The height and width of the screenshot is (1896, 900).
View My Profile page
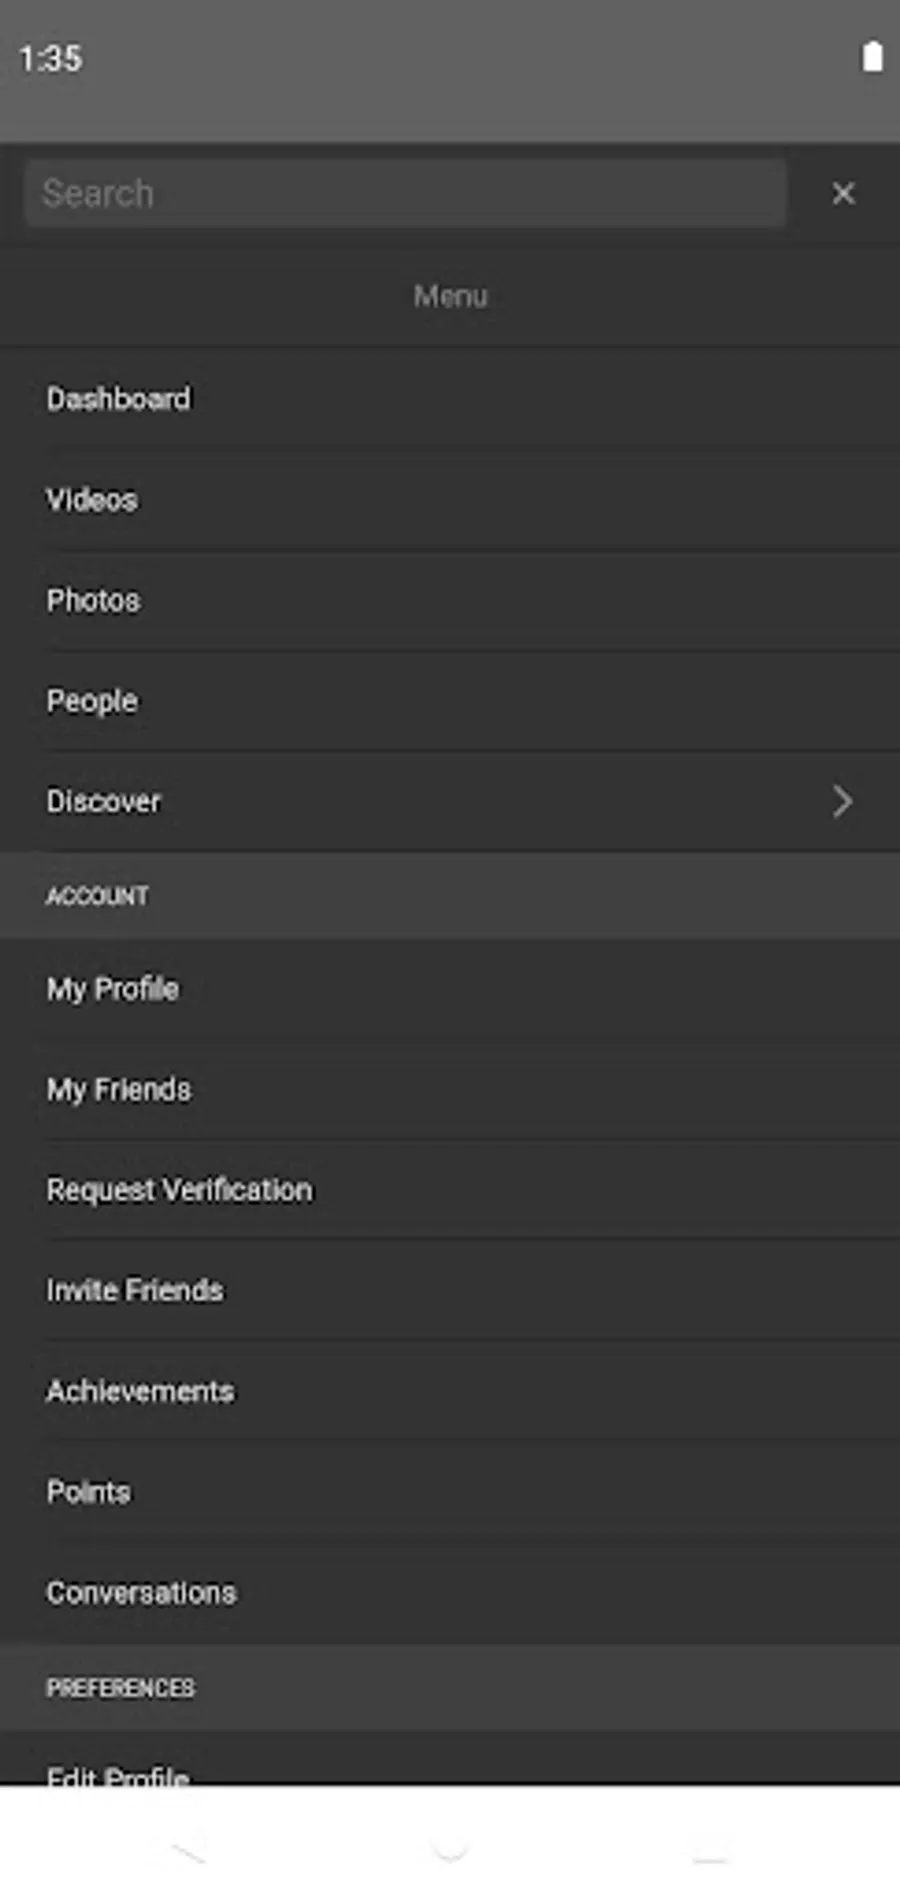pos(450,989)
